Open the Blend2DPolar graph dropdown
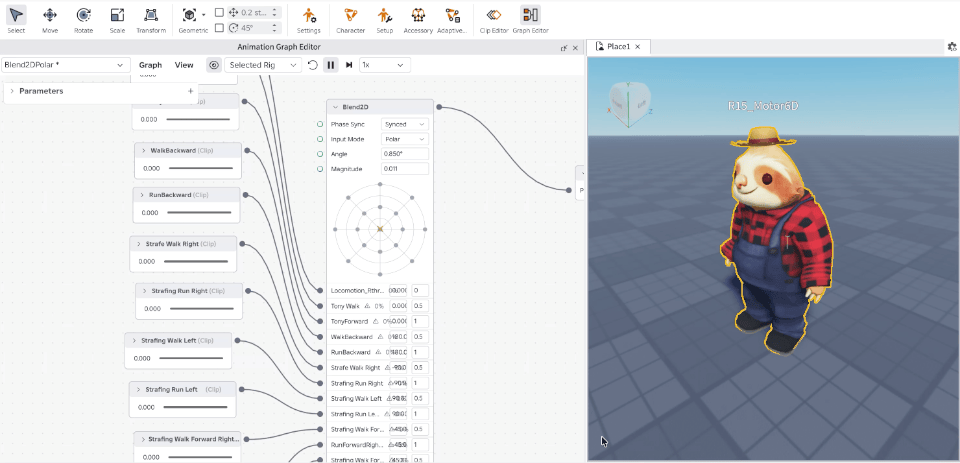This screenshot has width=960, height=463. click(66, 65)
